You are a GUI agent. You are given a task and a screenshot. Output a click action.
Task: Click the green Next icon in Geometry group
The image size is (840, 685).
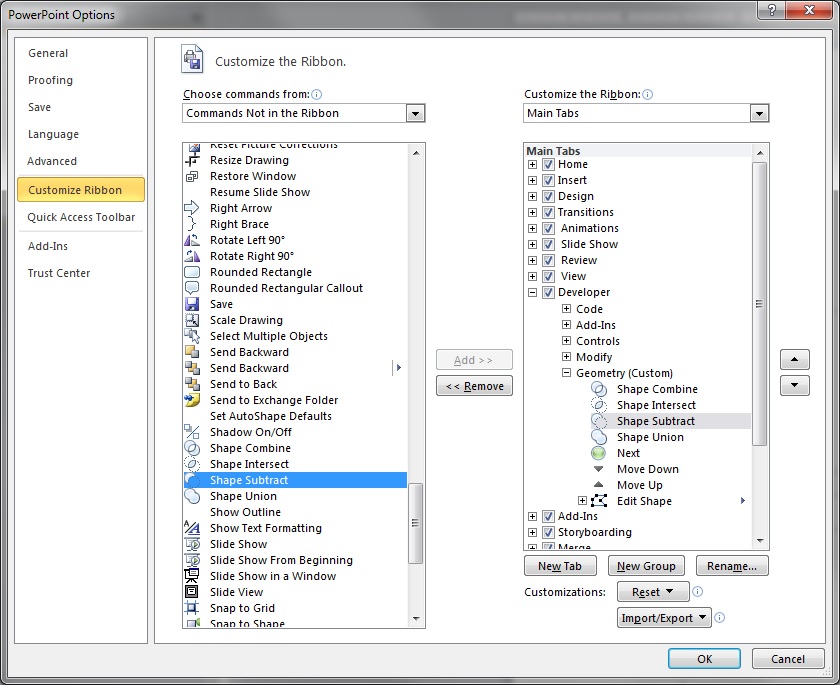point(598,453)
